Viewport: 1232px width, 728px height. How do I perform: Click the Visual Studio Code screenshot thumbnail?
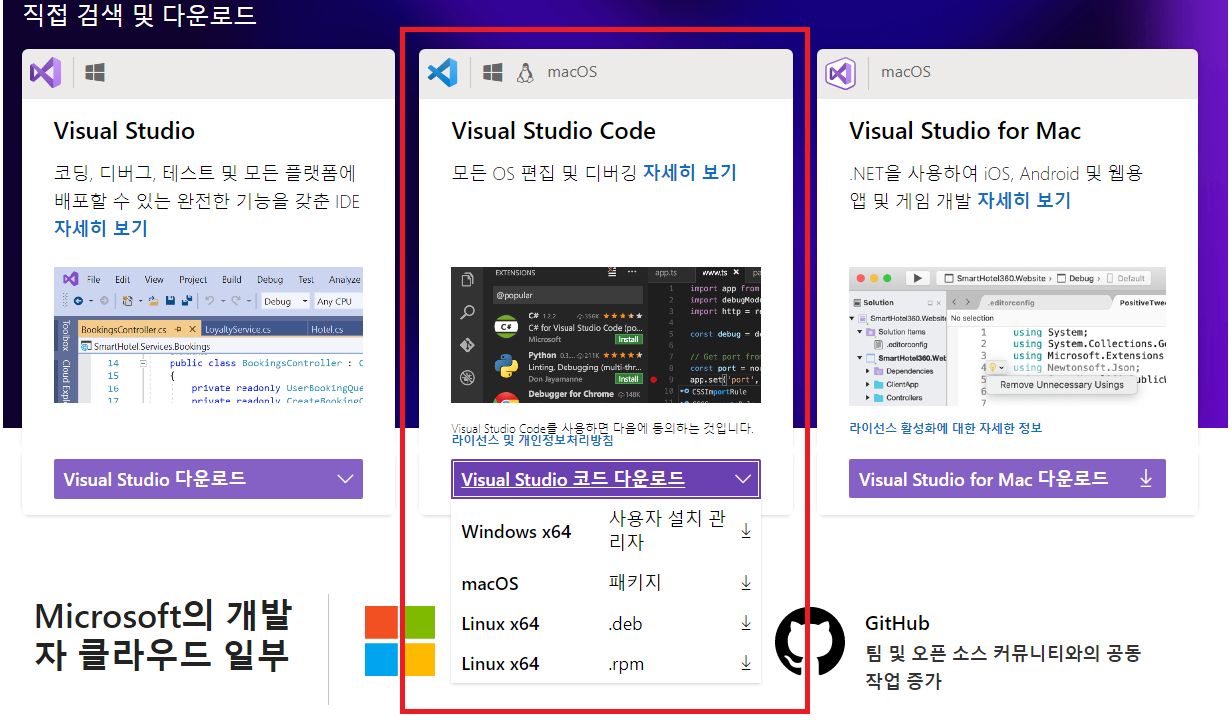606,335
